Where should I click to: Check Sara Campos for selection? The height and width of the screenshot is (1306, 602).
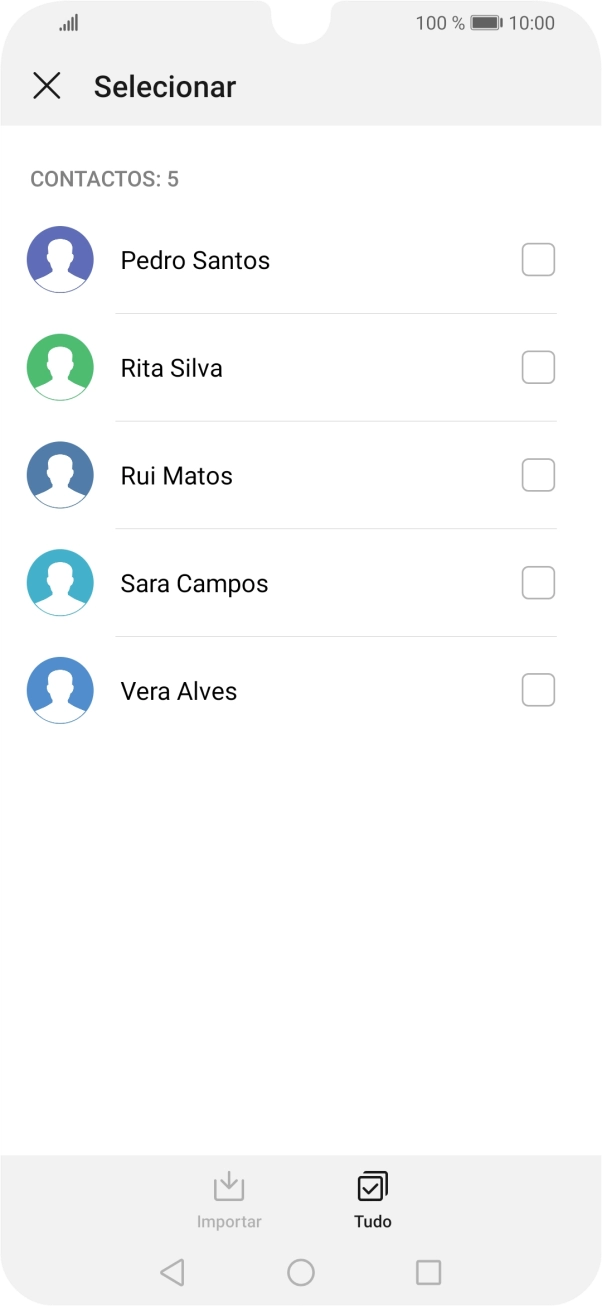pos(538,582)
